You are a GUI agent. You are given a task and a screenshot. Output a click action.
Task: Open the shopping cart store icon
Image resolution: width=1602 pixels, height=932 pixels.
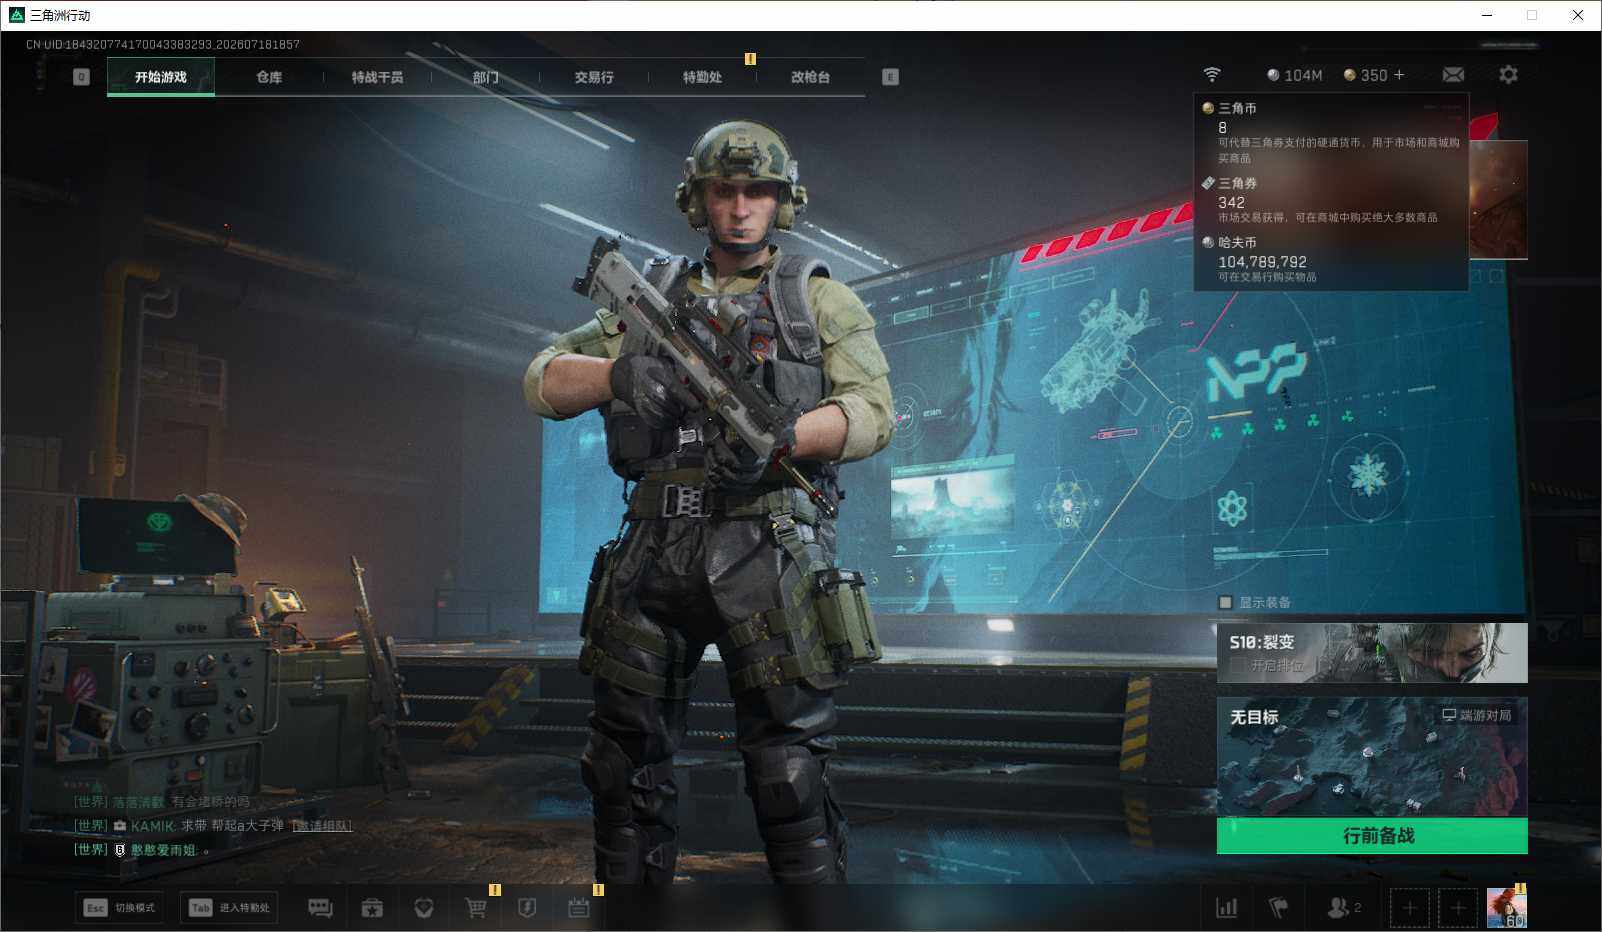click(476, 908)
